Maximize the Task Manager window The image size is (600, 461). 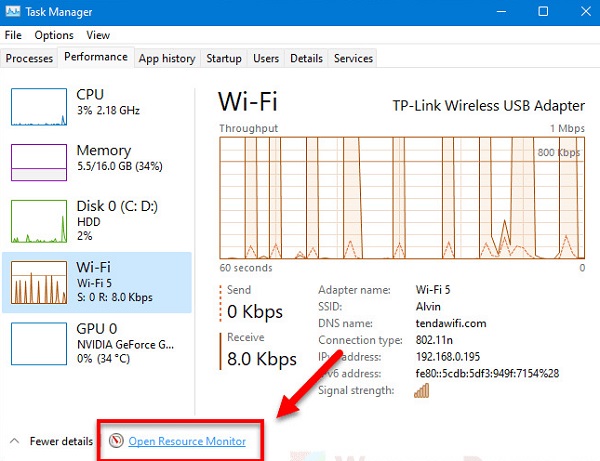[x=543, y=12]
